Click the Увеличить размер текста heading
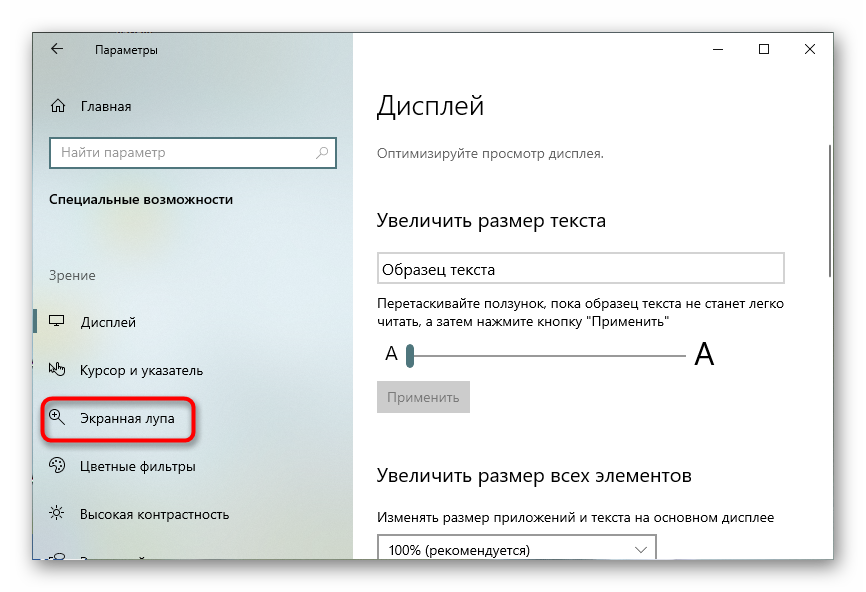The width and height of the screenshot is (866, 592). tap(491, 221)
